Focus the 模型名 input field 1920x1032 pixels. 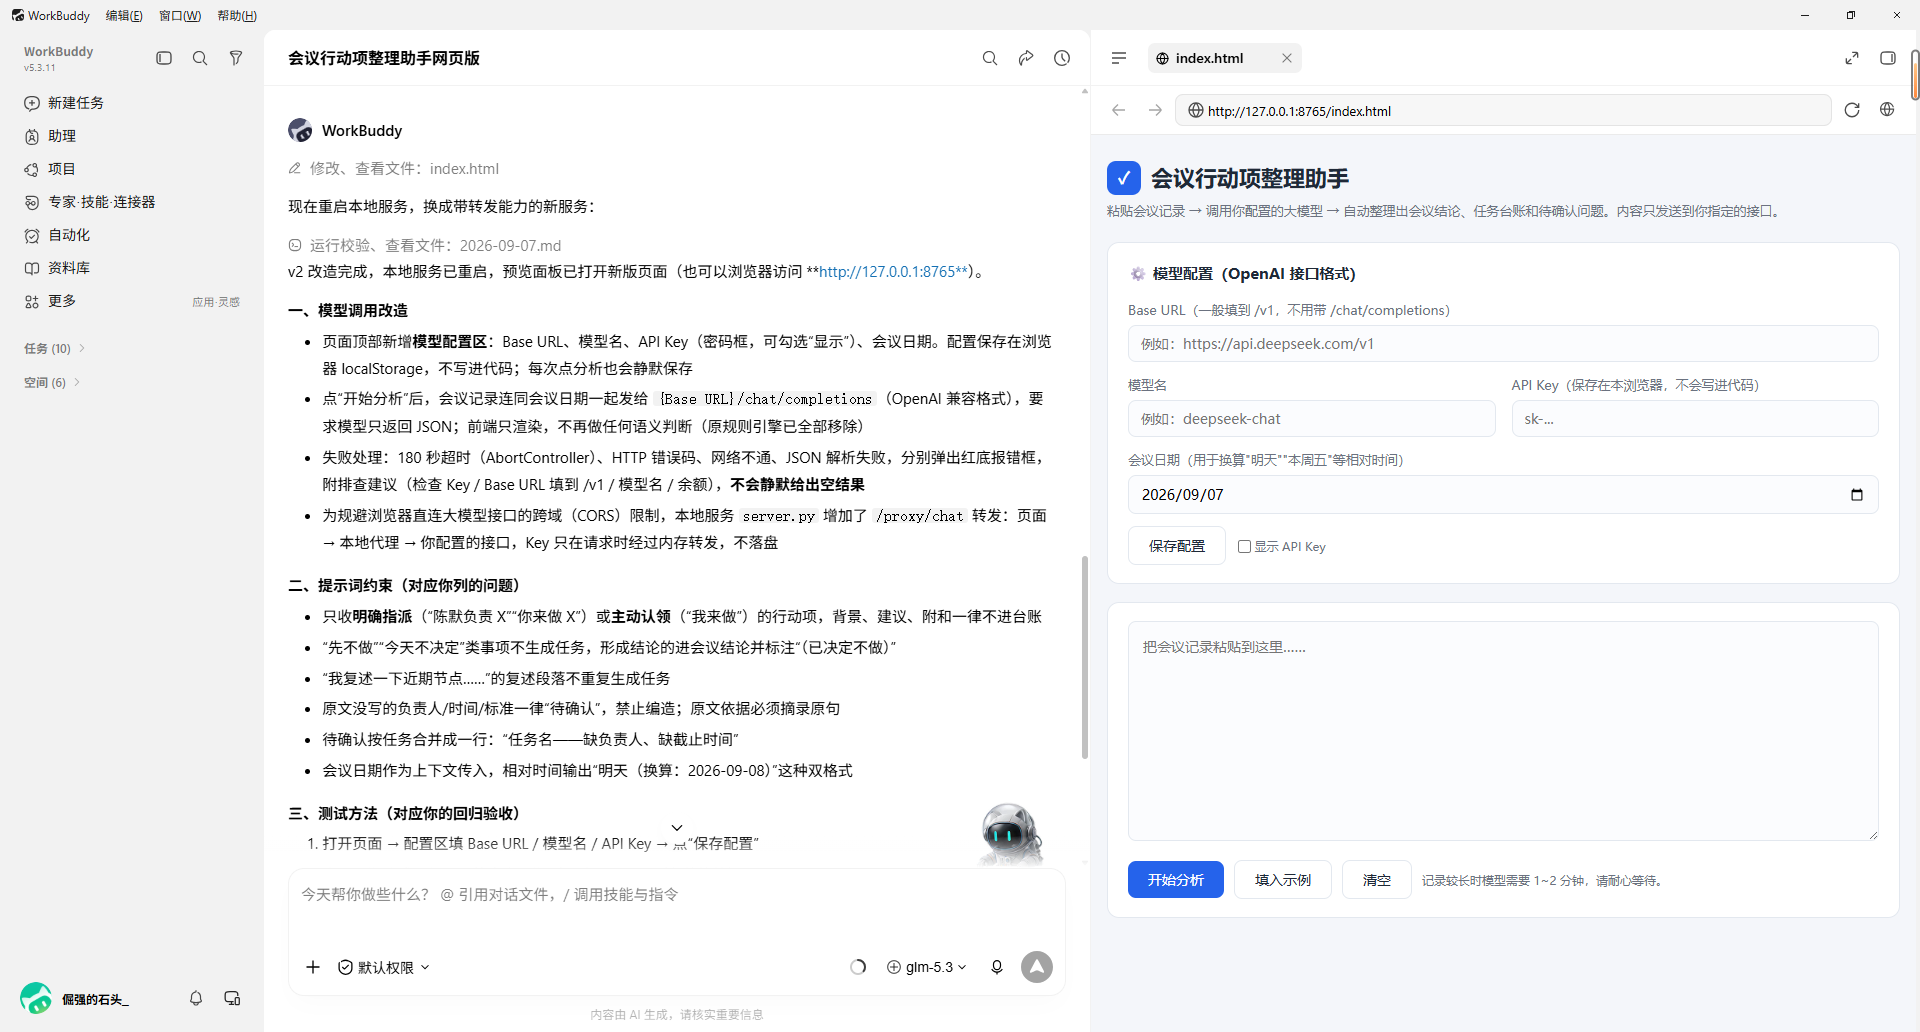(x=1312, y=419)
